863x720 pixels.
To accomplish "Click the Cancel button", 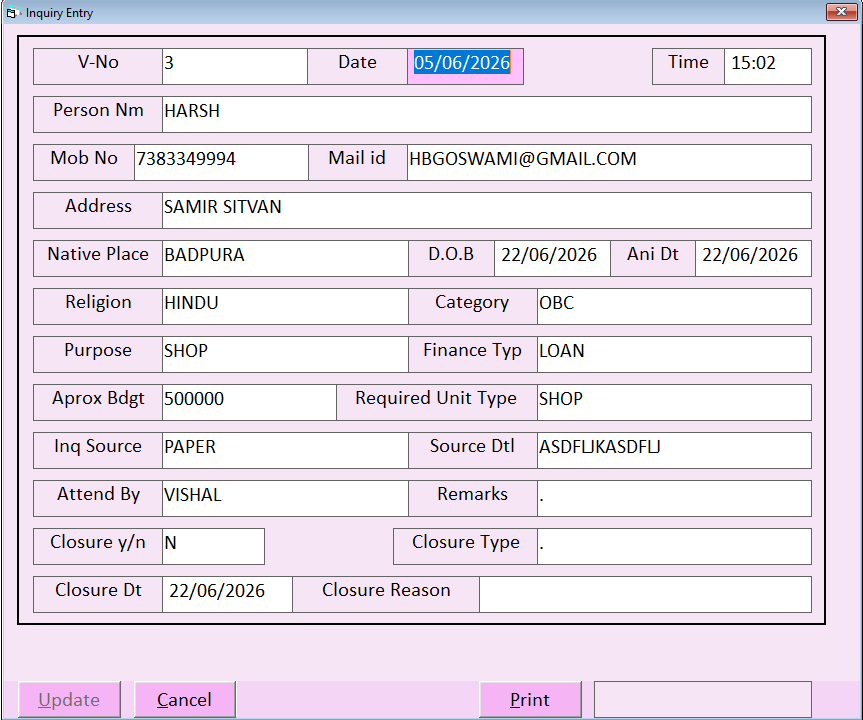I will point(184,700).
